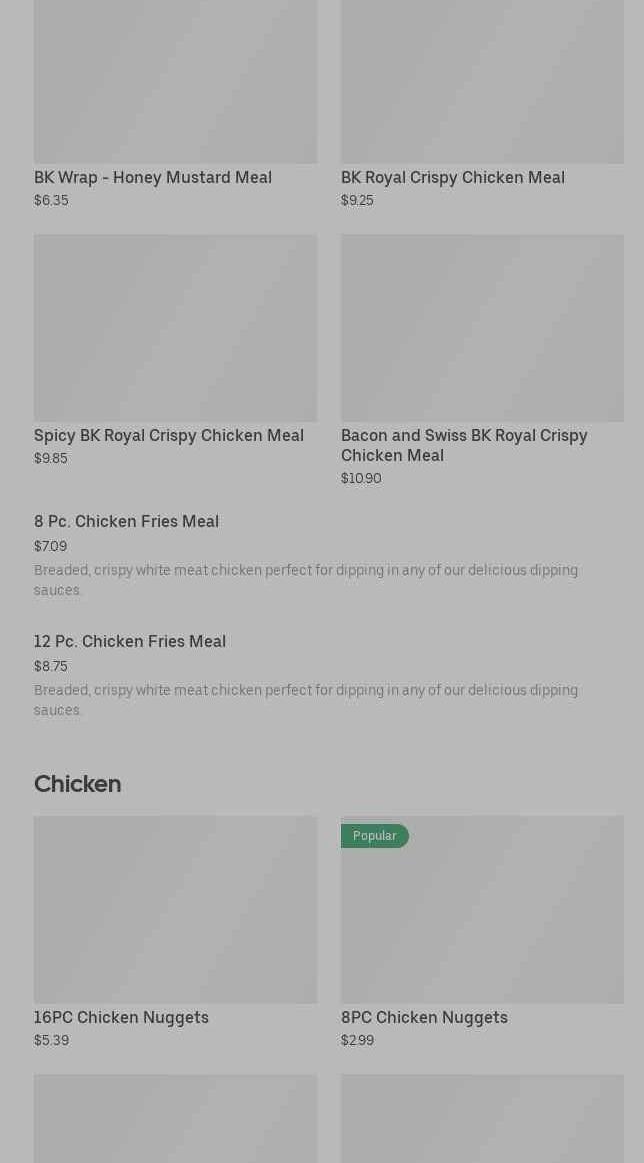Open the 8 Pc. Chicken Fries Meal item
This screenshot has width=644, height=1163.
pos(126,521)
